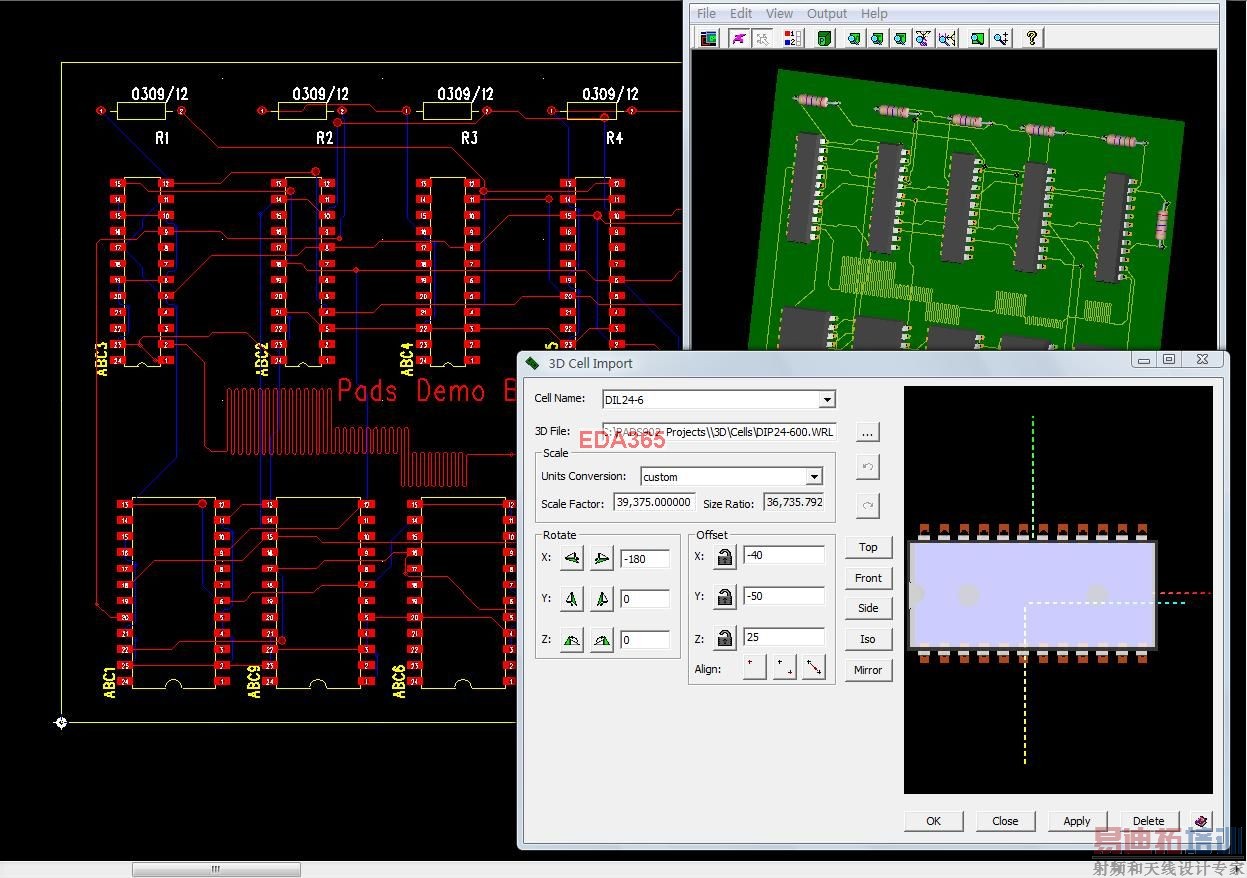
Task: Open the View menu
Action: (x=779, y=13)
